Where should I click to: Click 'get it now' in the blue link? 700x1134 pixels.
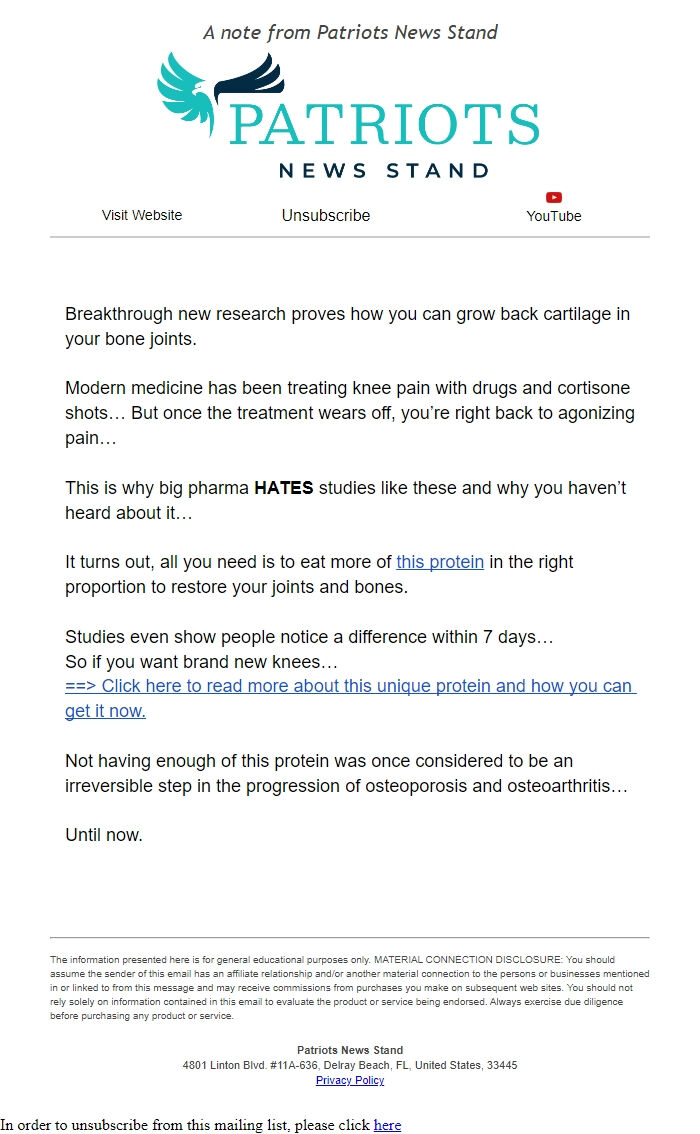pos(104,710)
